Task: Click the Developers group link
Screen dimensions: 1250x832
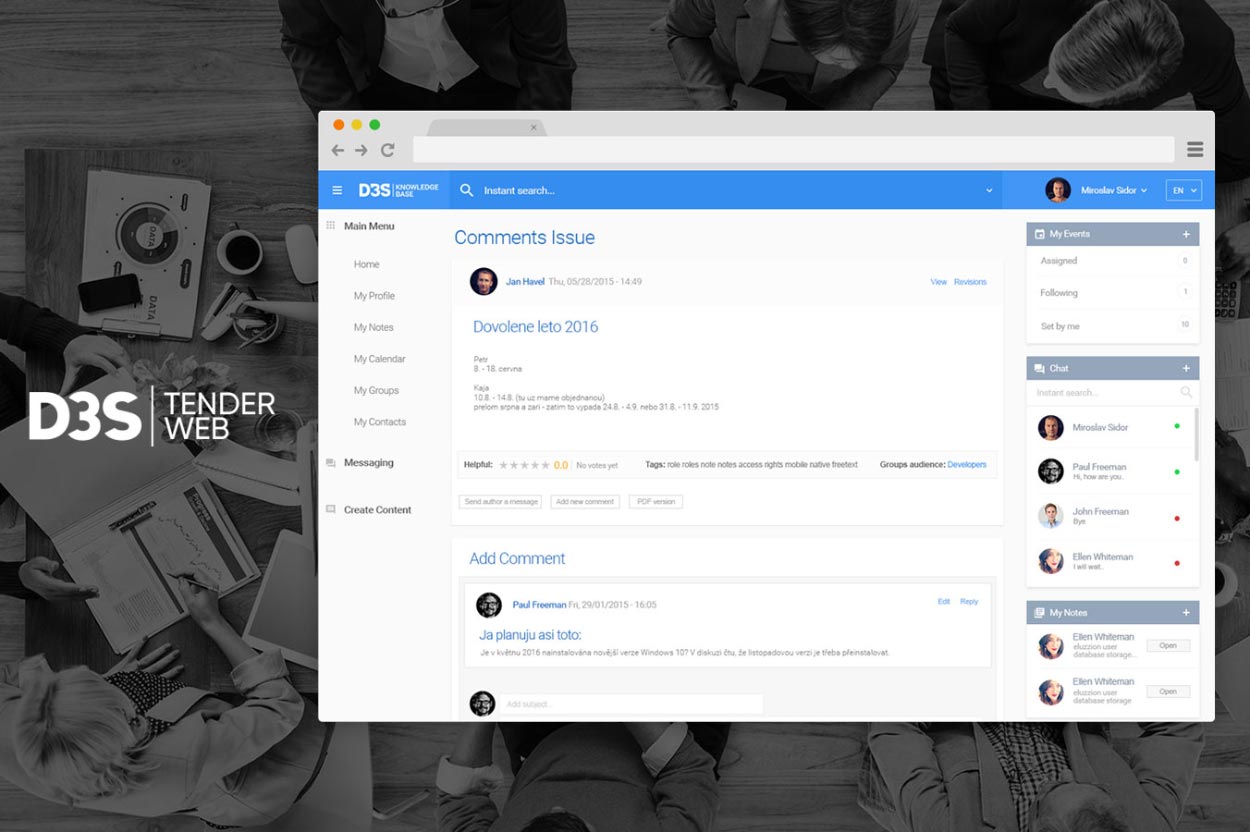Action: (966, 465)
